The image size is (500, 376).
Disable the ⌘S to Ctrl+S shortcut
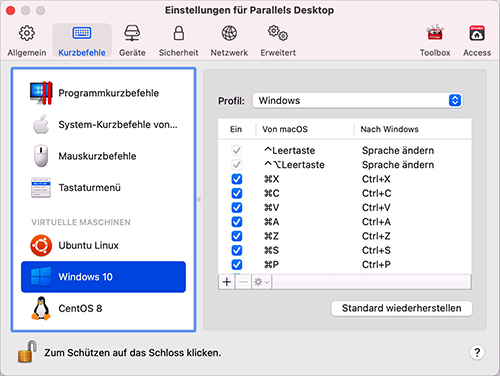pos(237,250)
